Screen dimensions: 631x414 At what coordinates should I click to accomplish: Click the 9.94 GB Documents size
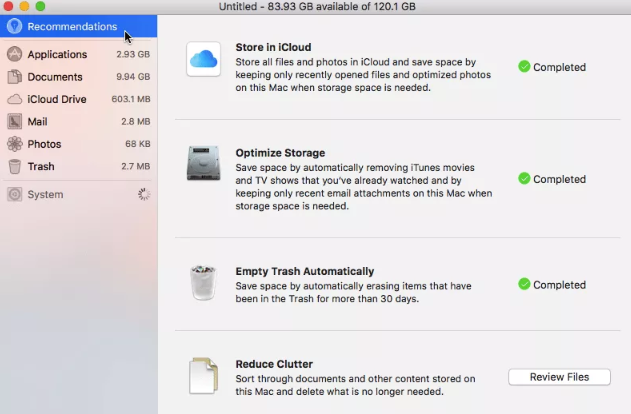pos(133,76)
